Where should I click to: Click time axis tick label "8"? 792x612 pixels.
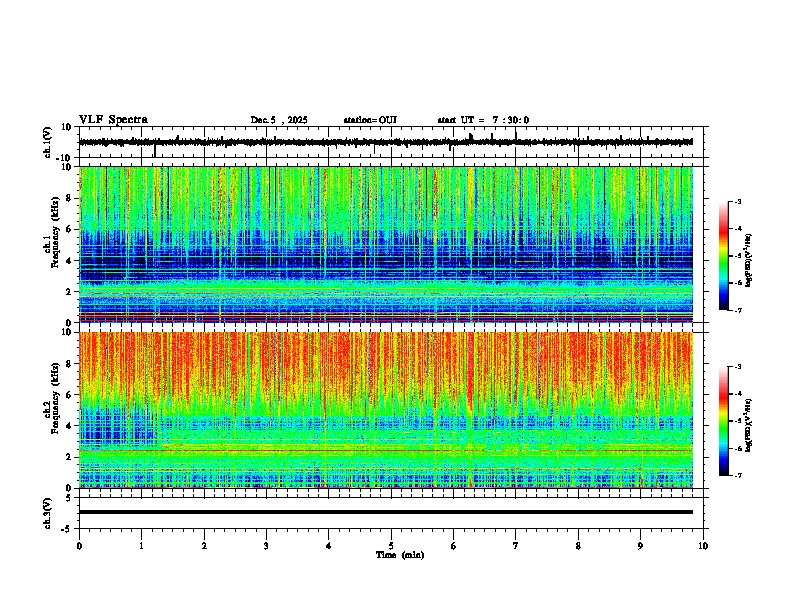pos(578,546)
